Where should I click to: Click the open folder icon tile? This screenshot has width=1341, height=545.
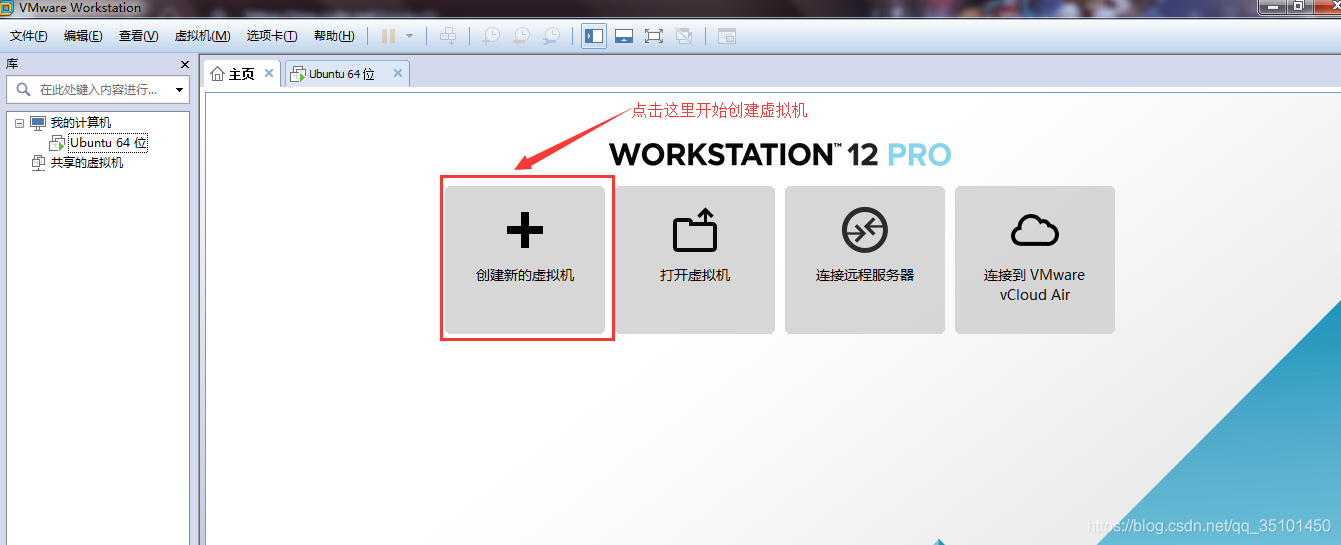(695, 229)
